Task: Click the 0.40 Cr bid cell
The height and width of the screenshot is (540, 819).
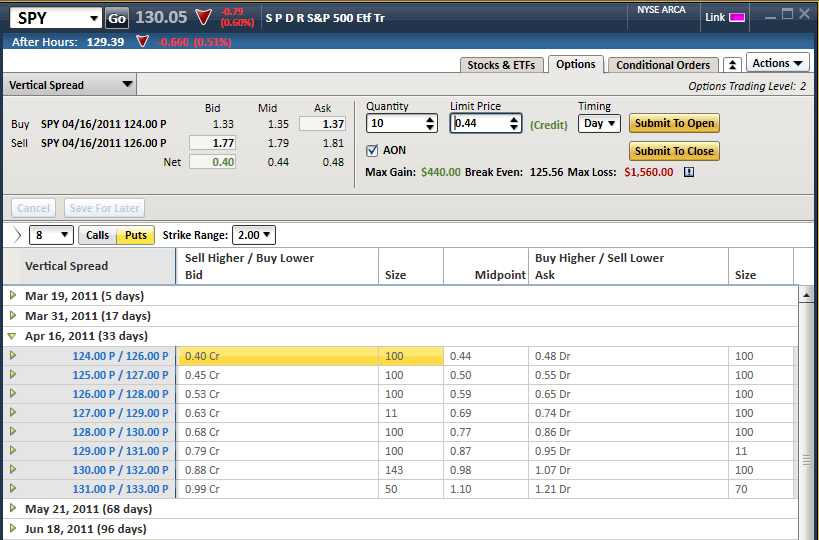Action: pos(278,356)
